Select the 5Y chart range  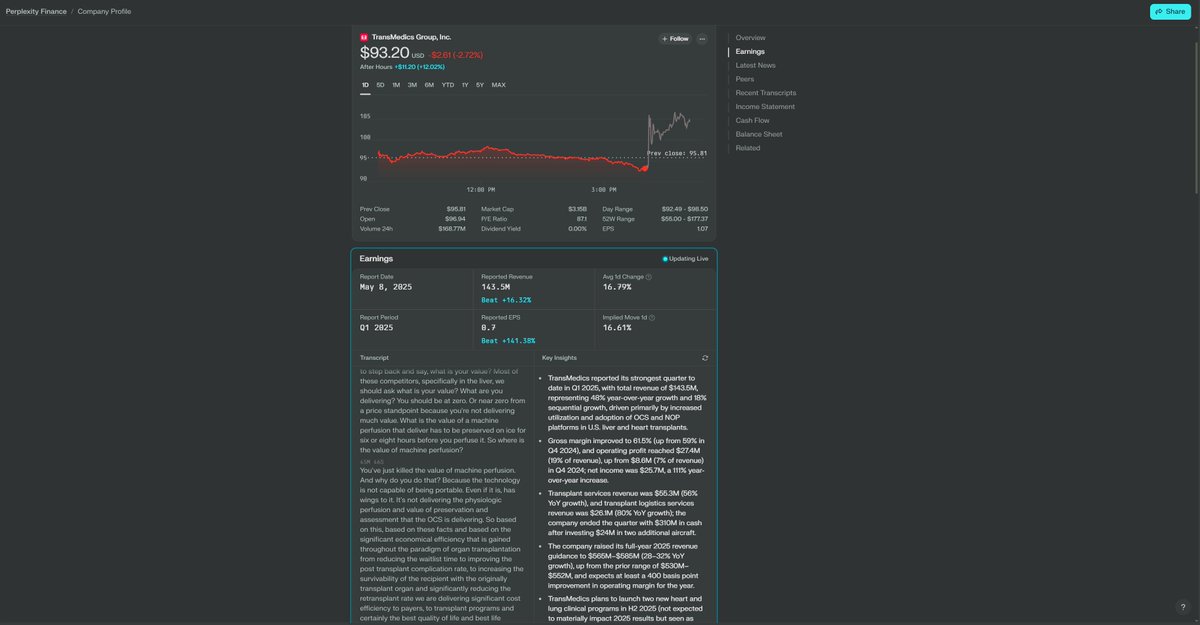point(480,85)
